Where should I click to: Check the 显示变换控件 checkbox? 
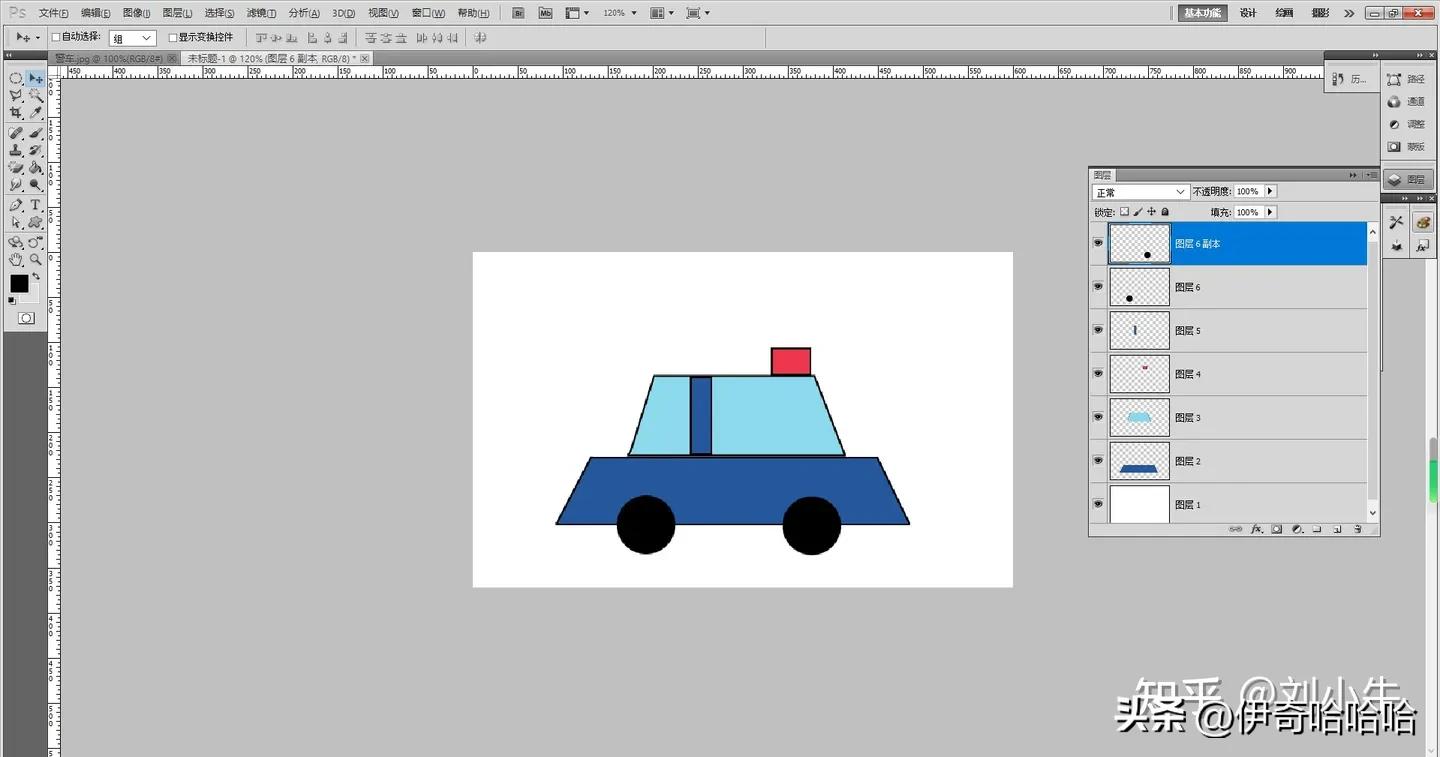(x=172, y=37)
